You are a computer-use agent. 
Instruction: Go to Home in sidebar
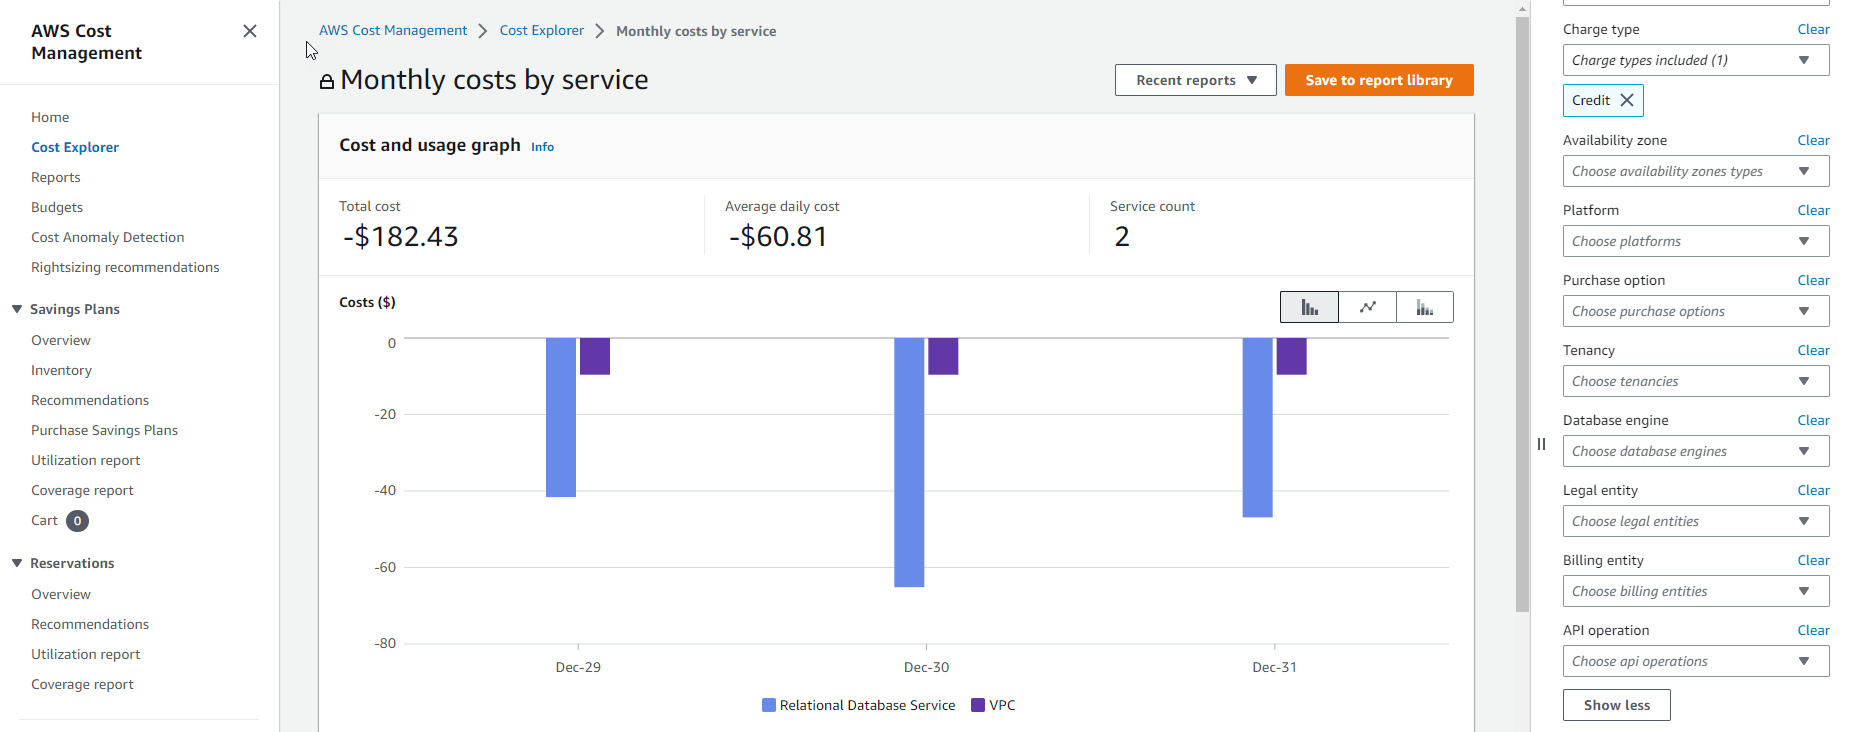coord(50,117)
